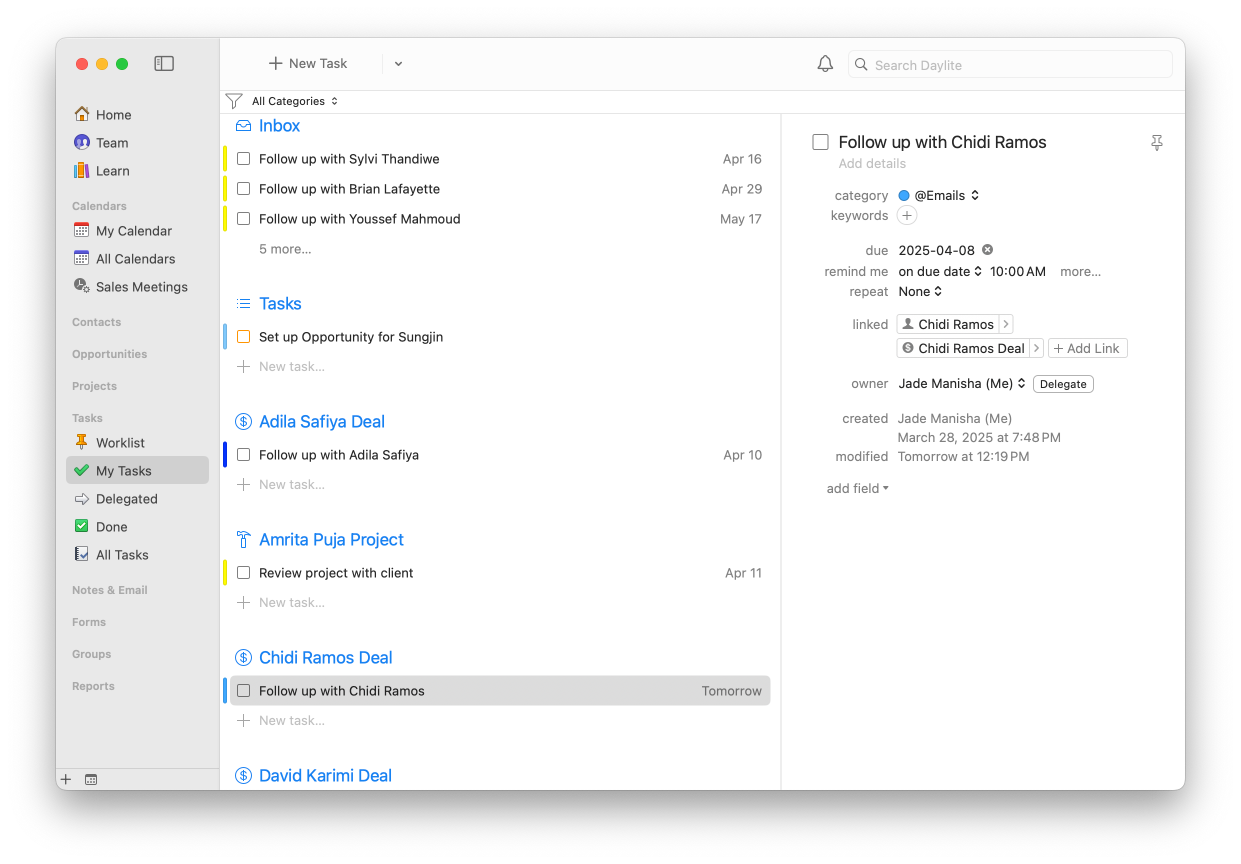This screenshot has width=1241, height=864.
Task: Expand the Chidi Ramos Deal link chevron
Action: tap(1036, 348)
